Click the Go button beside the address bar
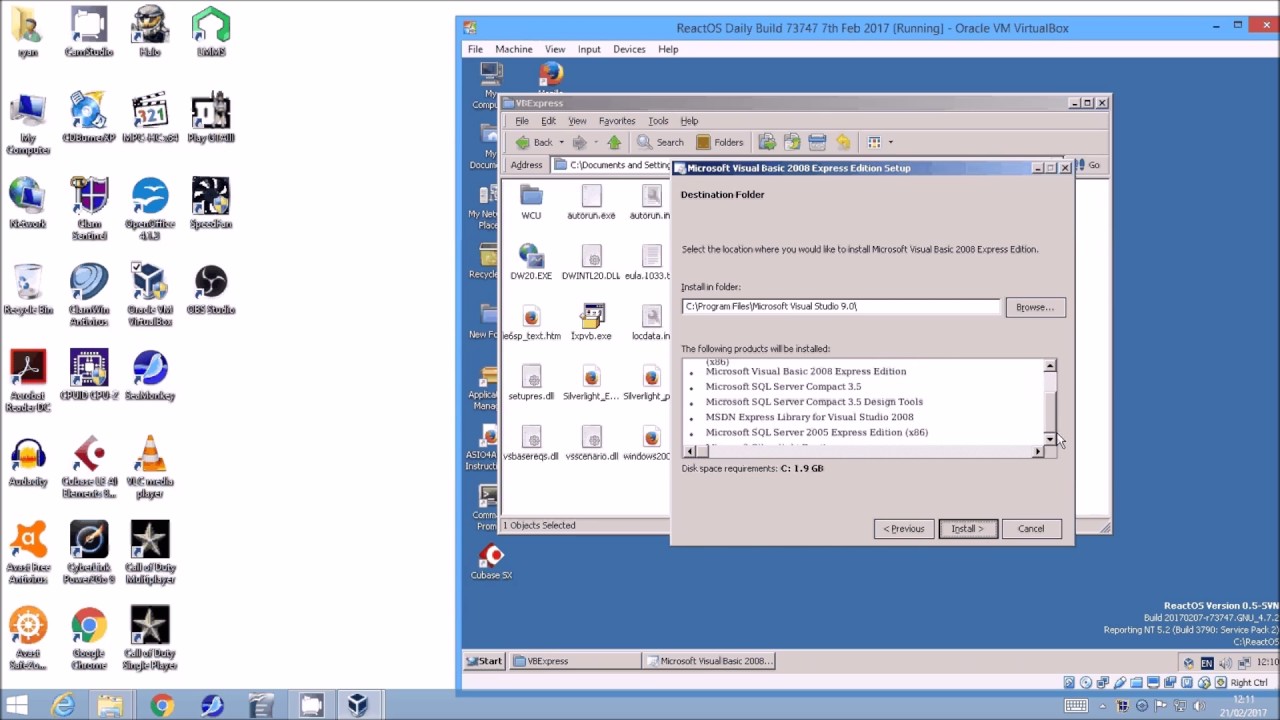Viewport: 1280px width, 720px height. pos(1090,165)
